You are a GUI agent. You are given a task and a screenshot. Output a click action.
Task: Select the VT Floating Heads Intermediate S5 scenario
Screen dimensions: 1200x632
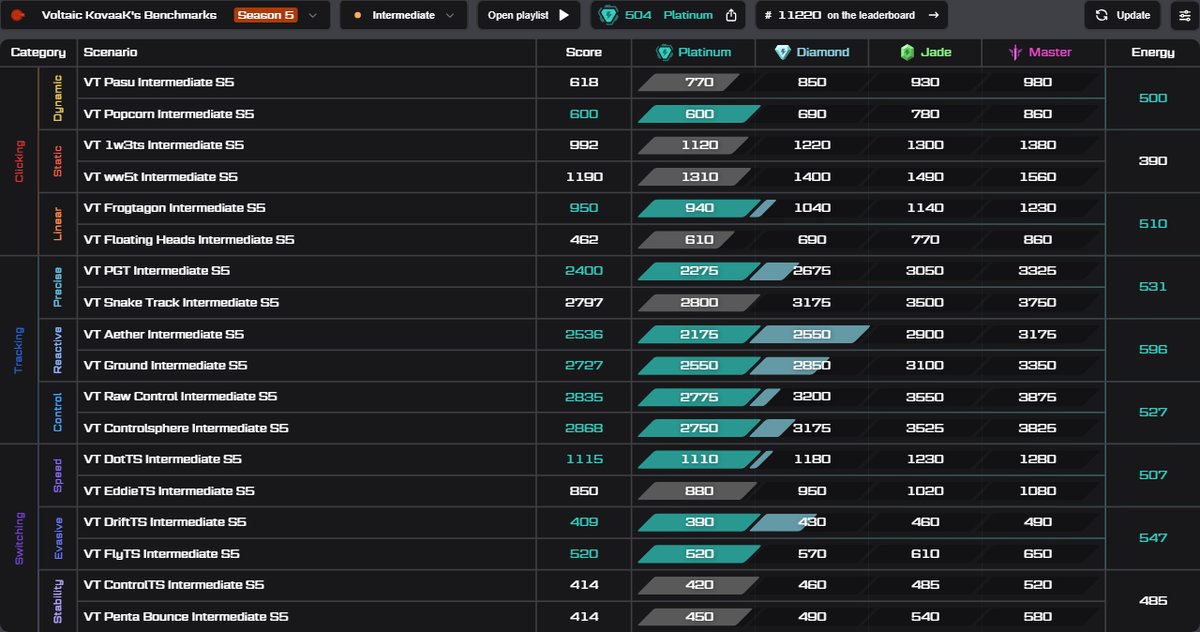[x=189, y=240]
